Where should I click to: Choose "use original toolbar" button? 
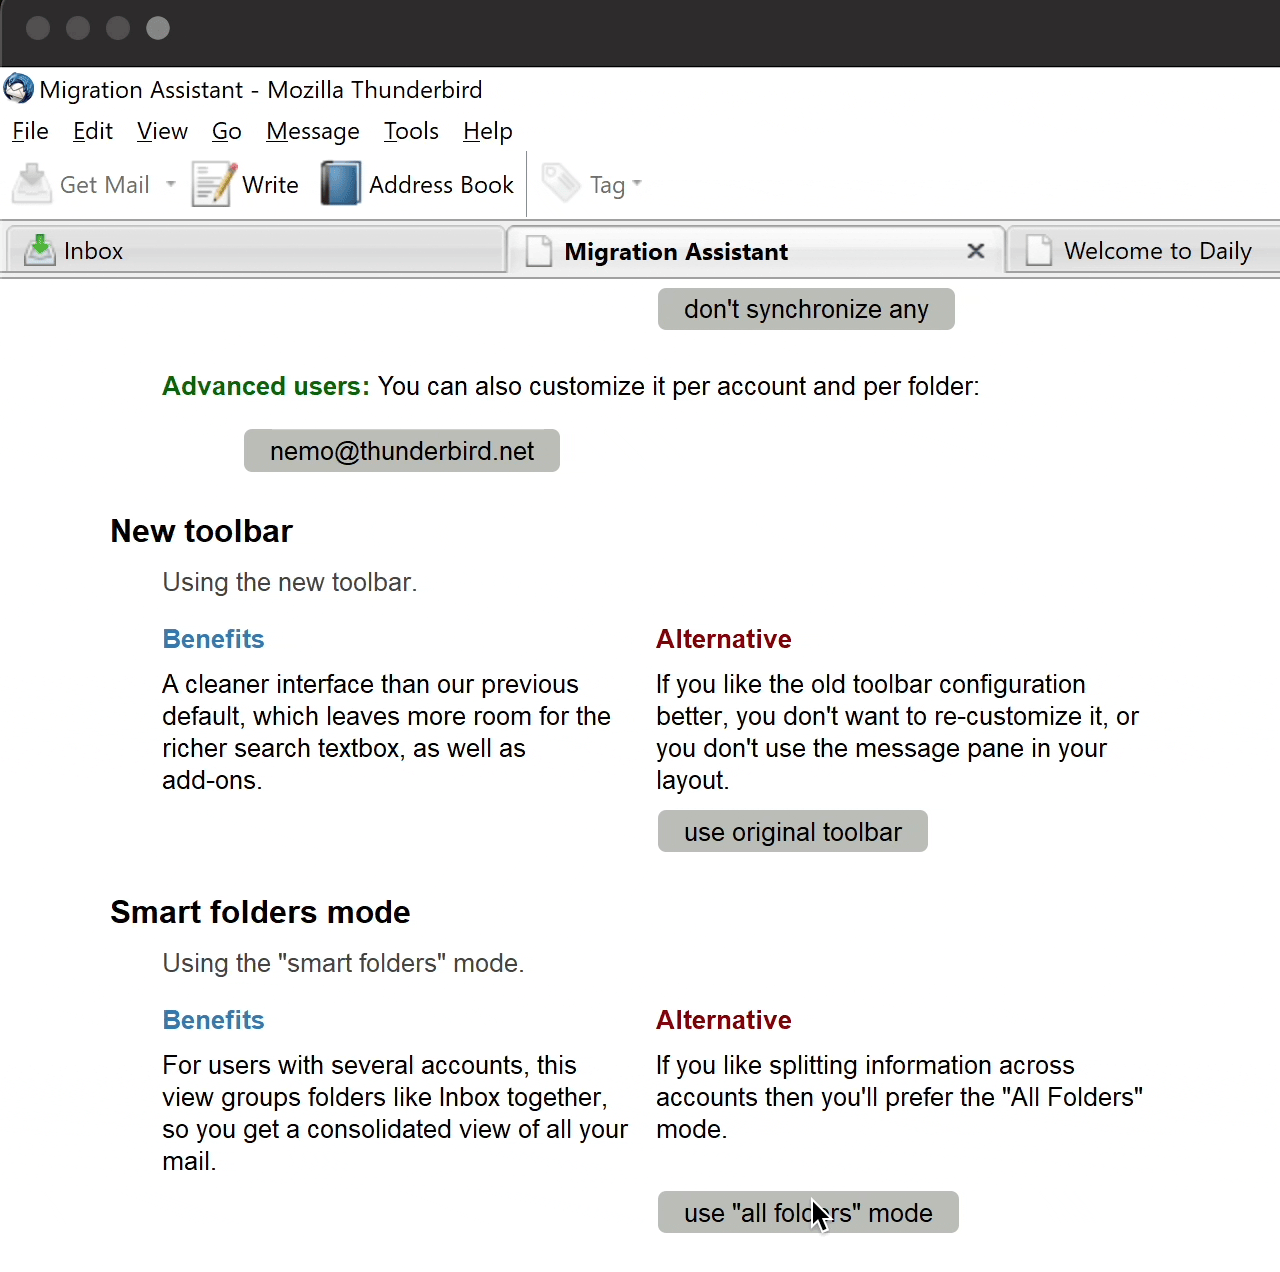[792, 832]
